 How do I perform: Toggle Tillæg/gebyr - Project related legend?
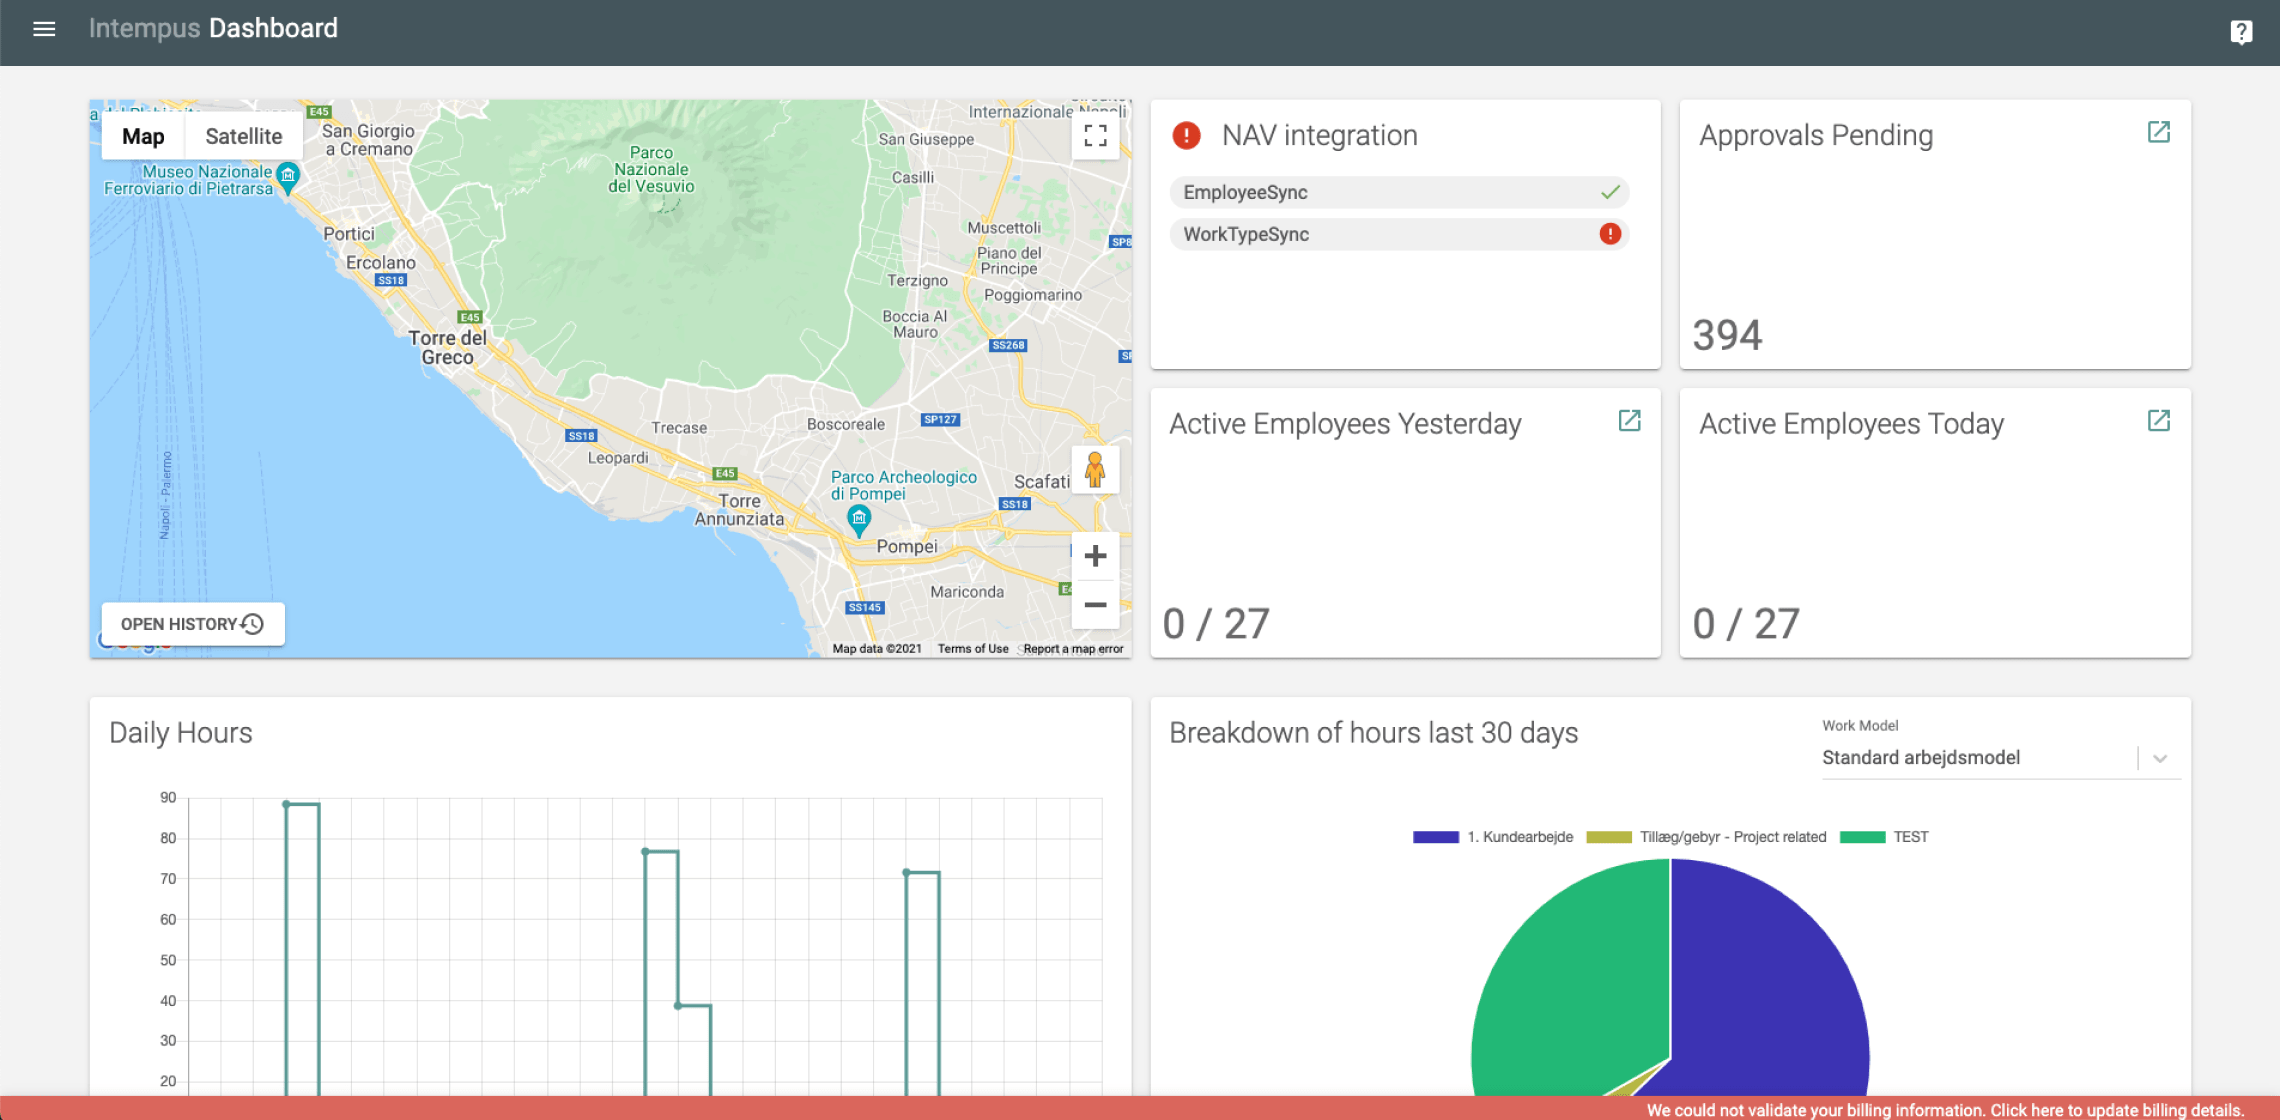[x=1707, y=837]
